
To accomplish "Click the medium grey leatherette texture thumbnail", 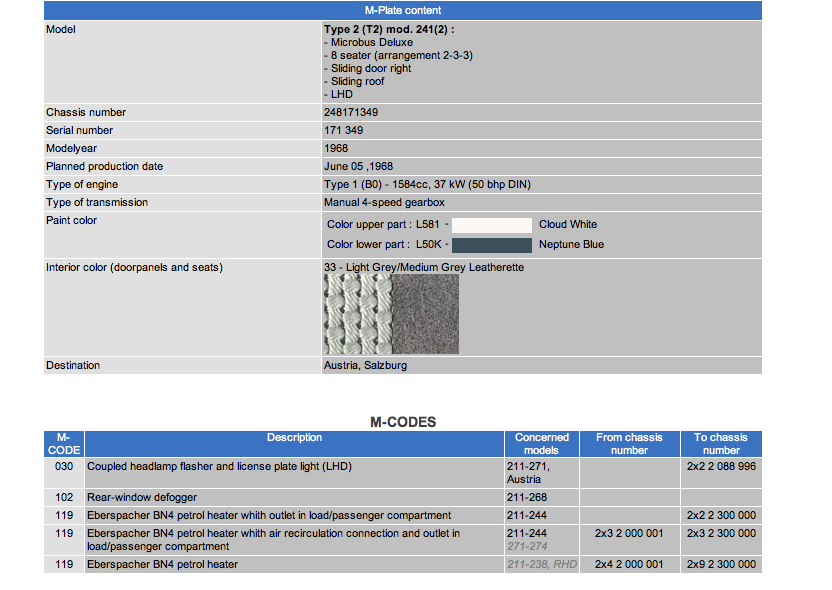I will click(425, 314).
